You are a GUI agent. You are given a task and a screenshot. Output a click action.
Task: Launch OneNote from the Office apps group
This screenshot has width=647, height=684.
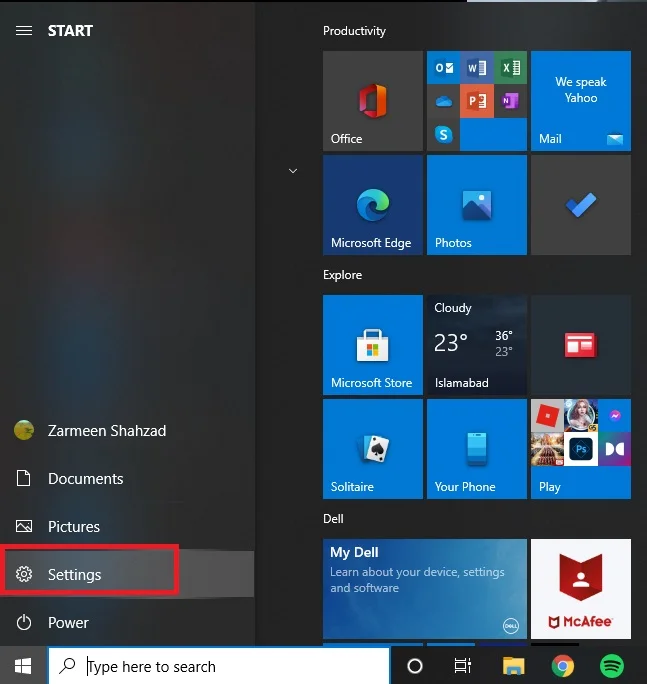click(x=510, y=101)
